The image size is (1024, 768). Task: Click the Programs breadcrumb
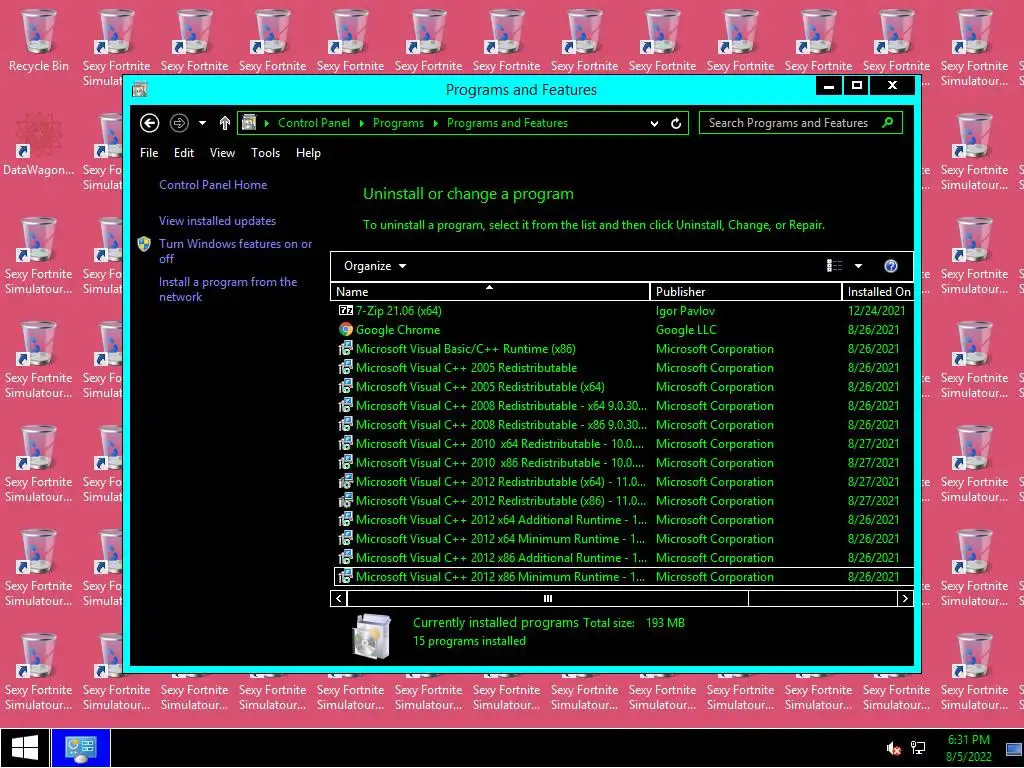(398, 123)
